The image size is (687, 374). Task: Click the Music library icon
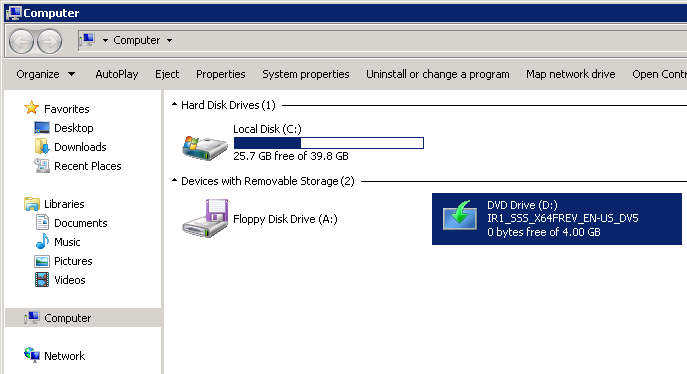pyautogui.click(x=42, y=242)
